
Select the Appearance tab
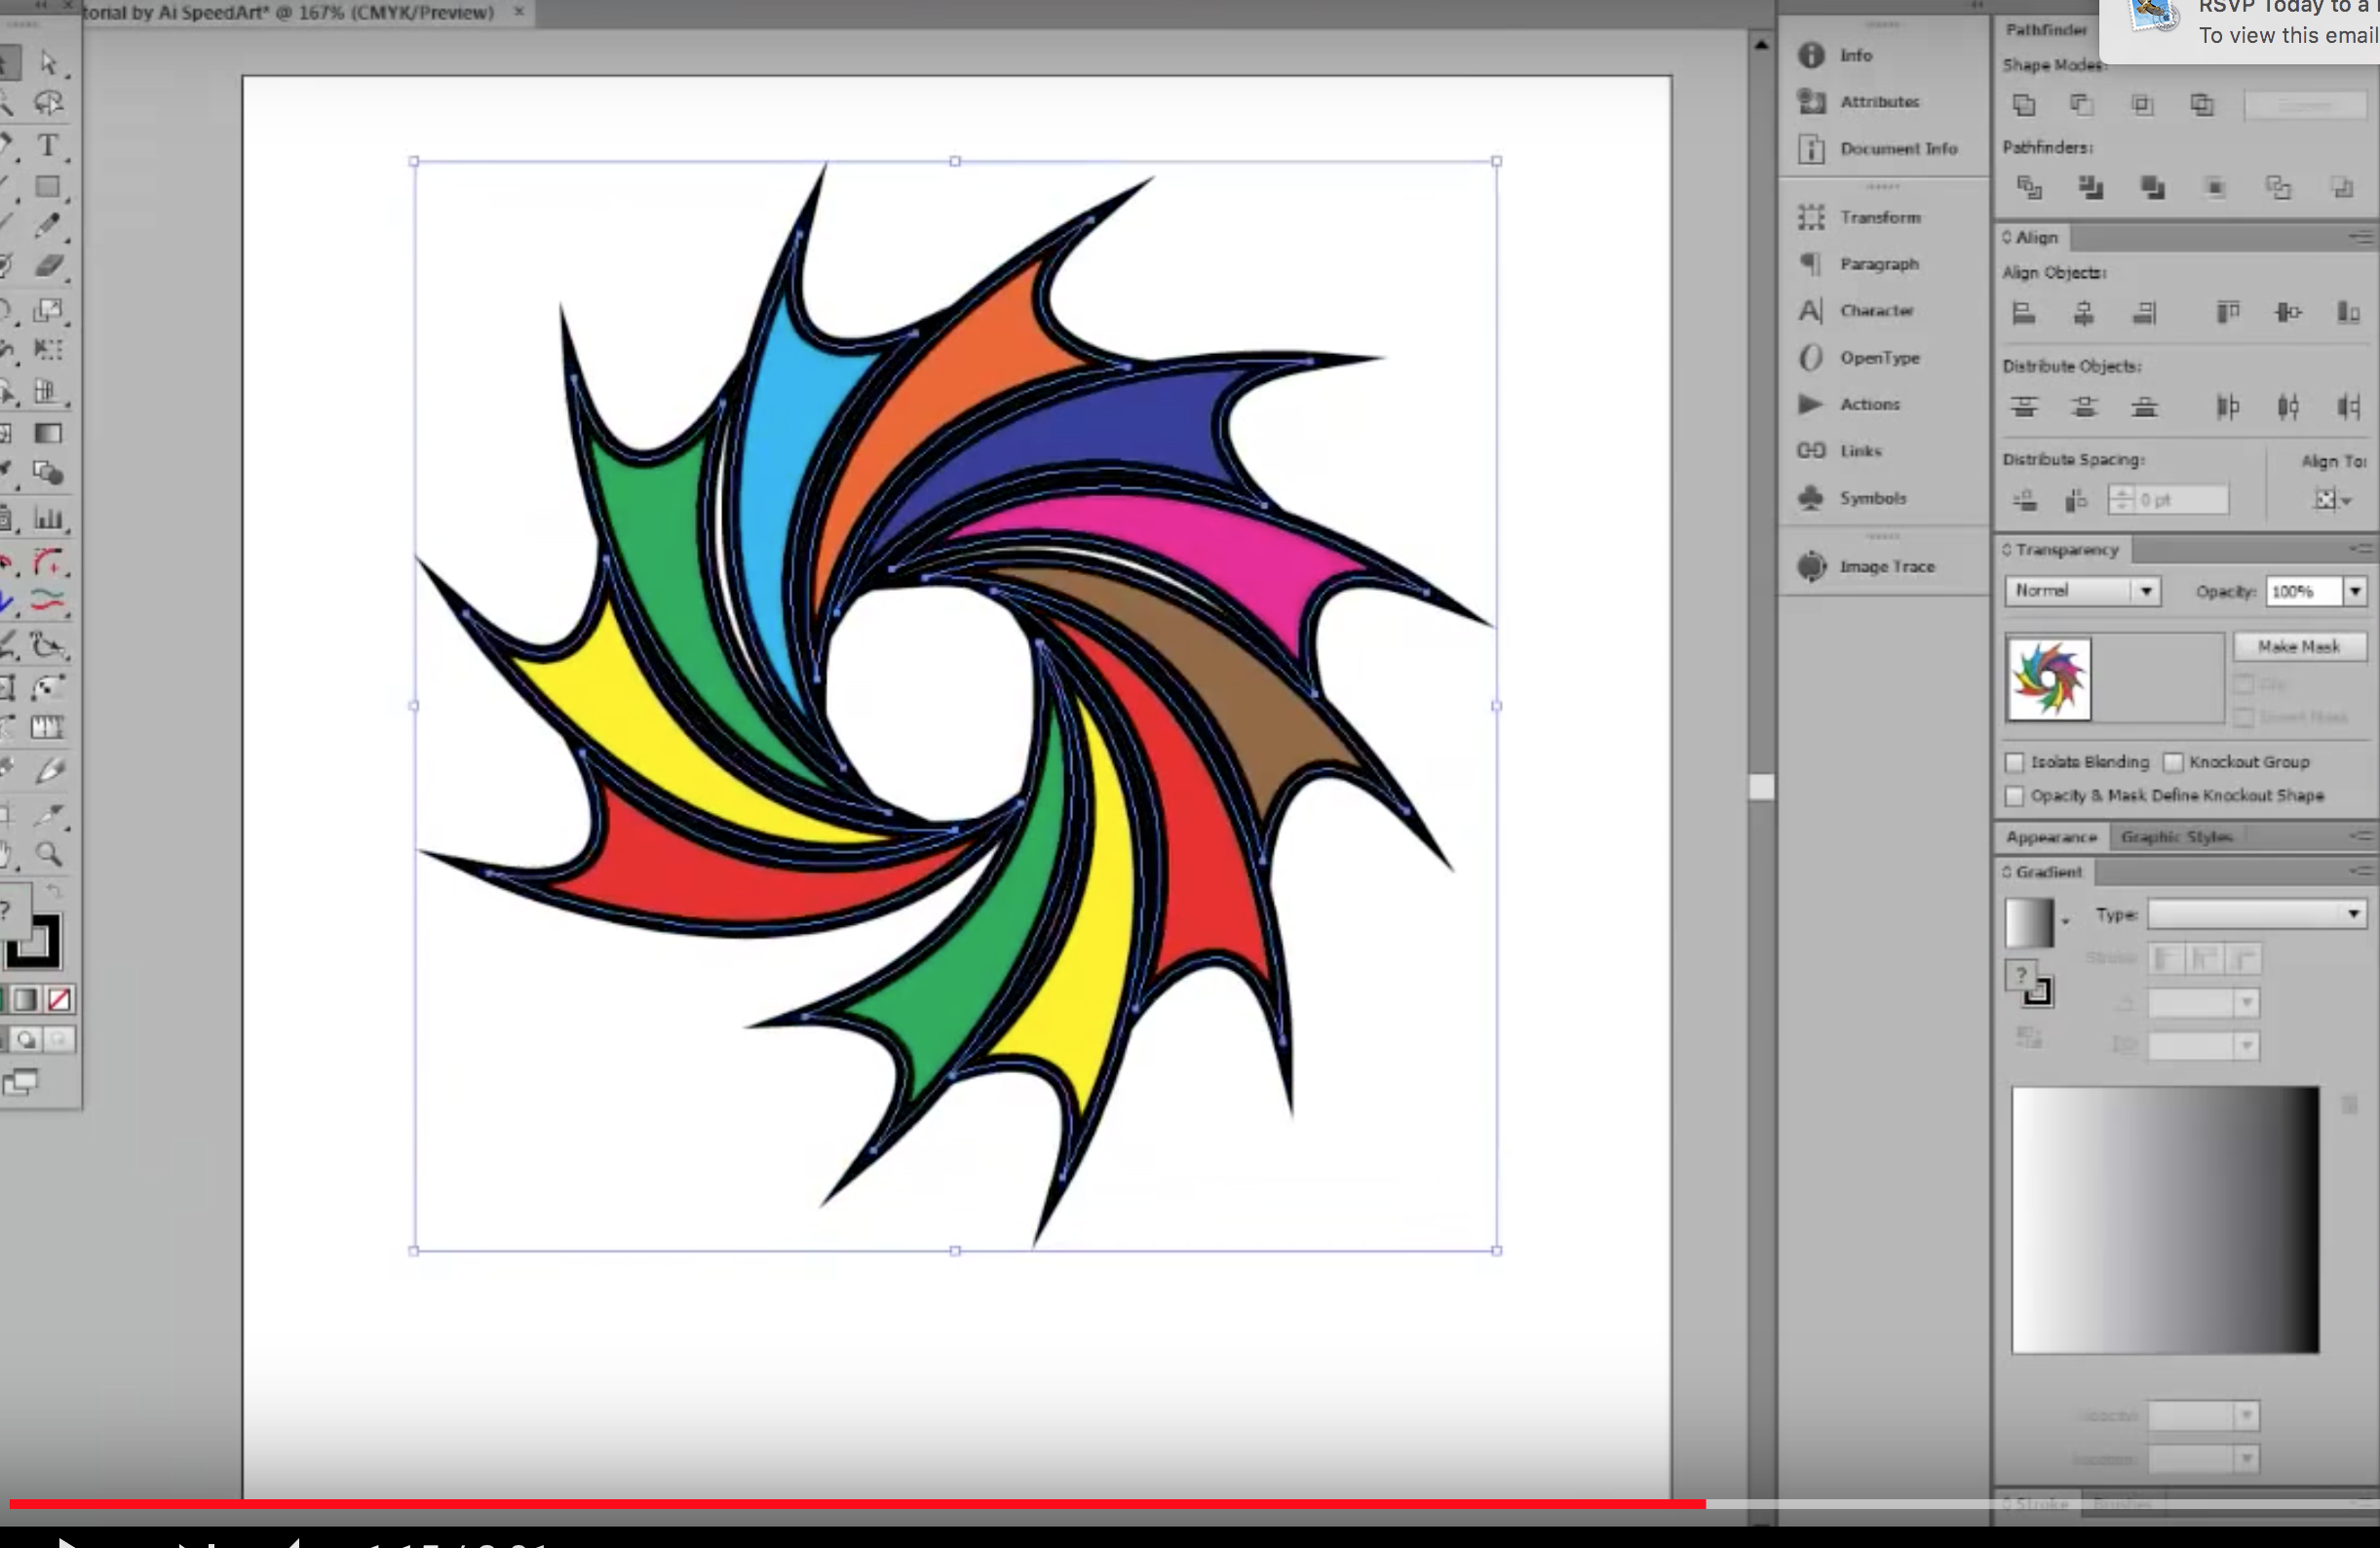pos(2051,837)
